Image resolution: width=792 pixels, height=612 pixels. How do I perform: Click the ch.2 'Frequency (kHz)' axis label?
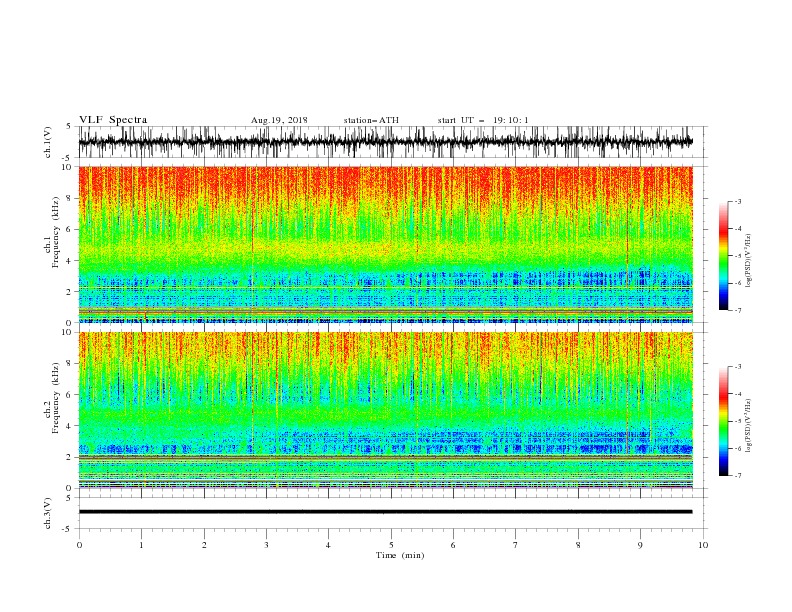tap(56, 398)
